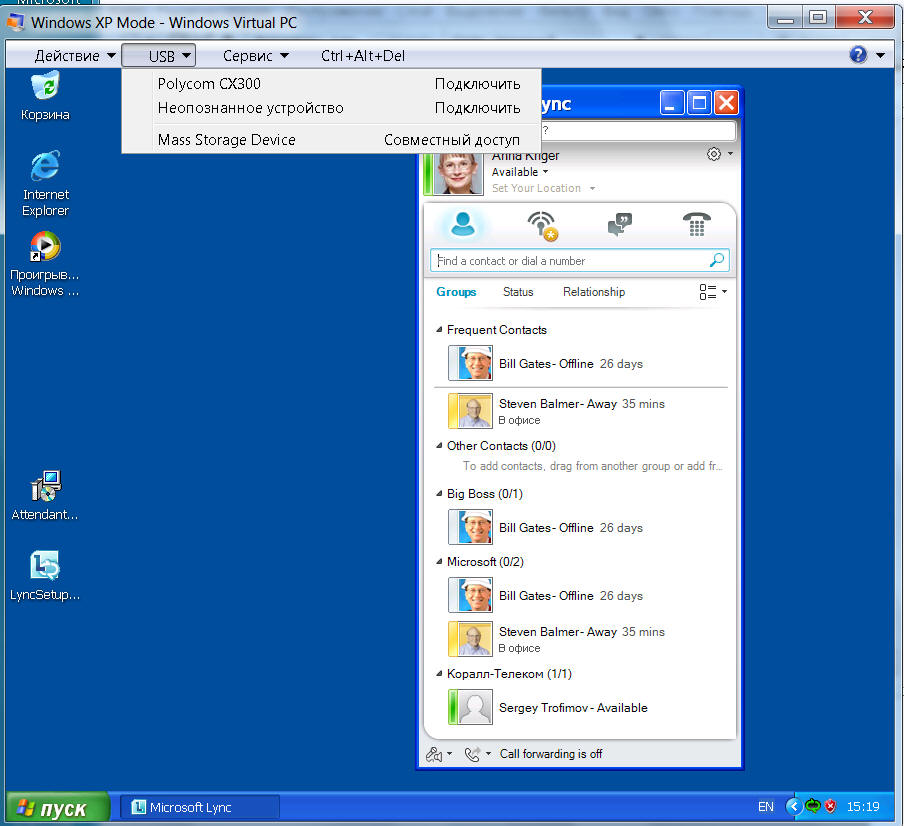904x826 pixels.
Task: Attach Polycom CX300 device via Подключить
Action: click(477, 84)
